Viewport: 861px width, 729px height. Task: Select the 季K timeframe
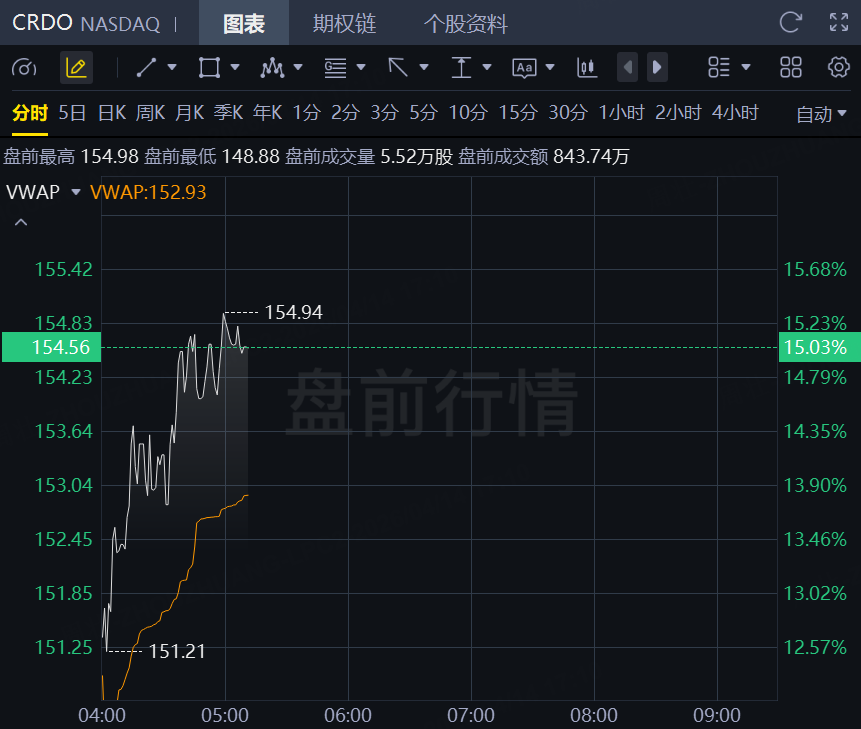(228, 113)
